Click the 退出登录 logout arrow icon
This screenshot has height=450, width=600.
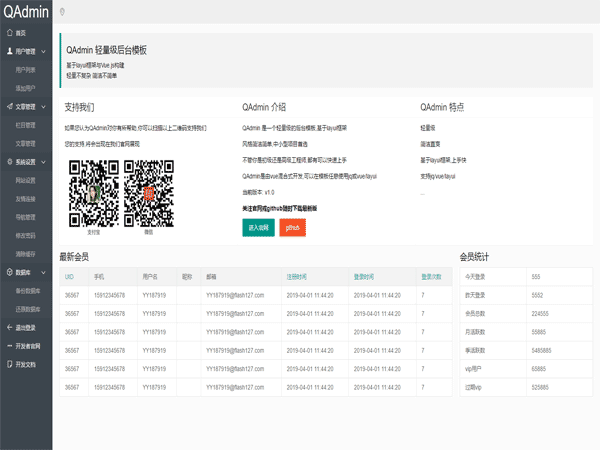click(x=7, y=327)
